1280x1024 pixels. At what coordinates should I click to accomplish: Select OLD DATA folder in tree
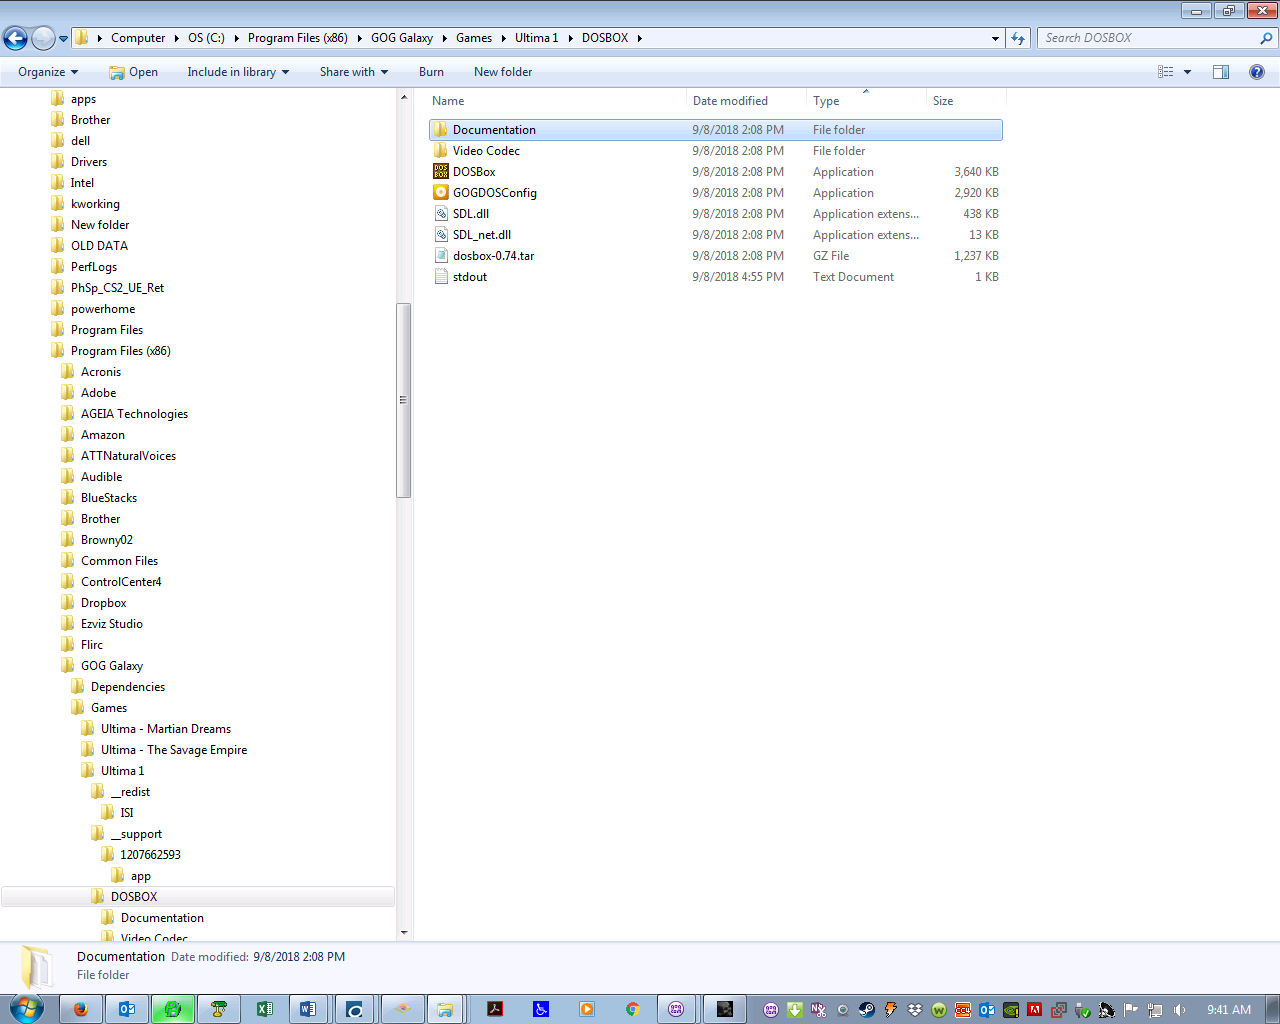99,246
